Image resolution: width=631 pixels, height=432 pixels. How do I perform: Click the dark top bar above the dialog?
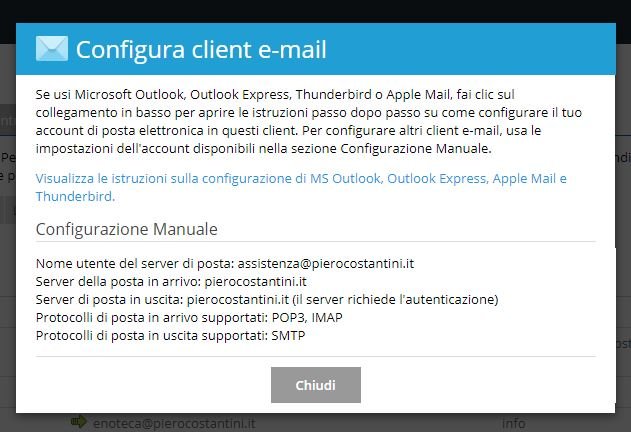tap(316, 11)
